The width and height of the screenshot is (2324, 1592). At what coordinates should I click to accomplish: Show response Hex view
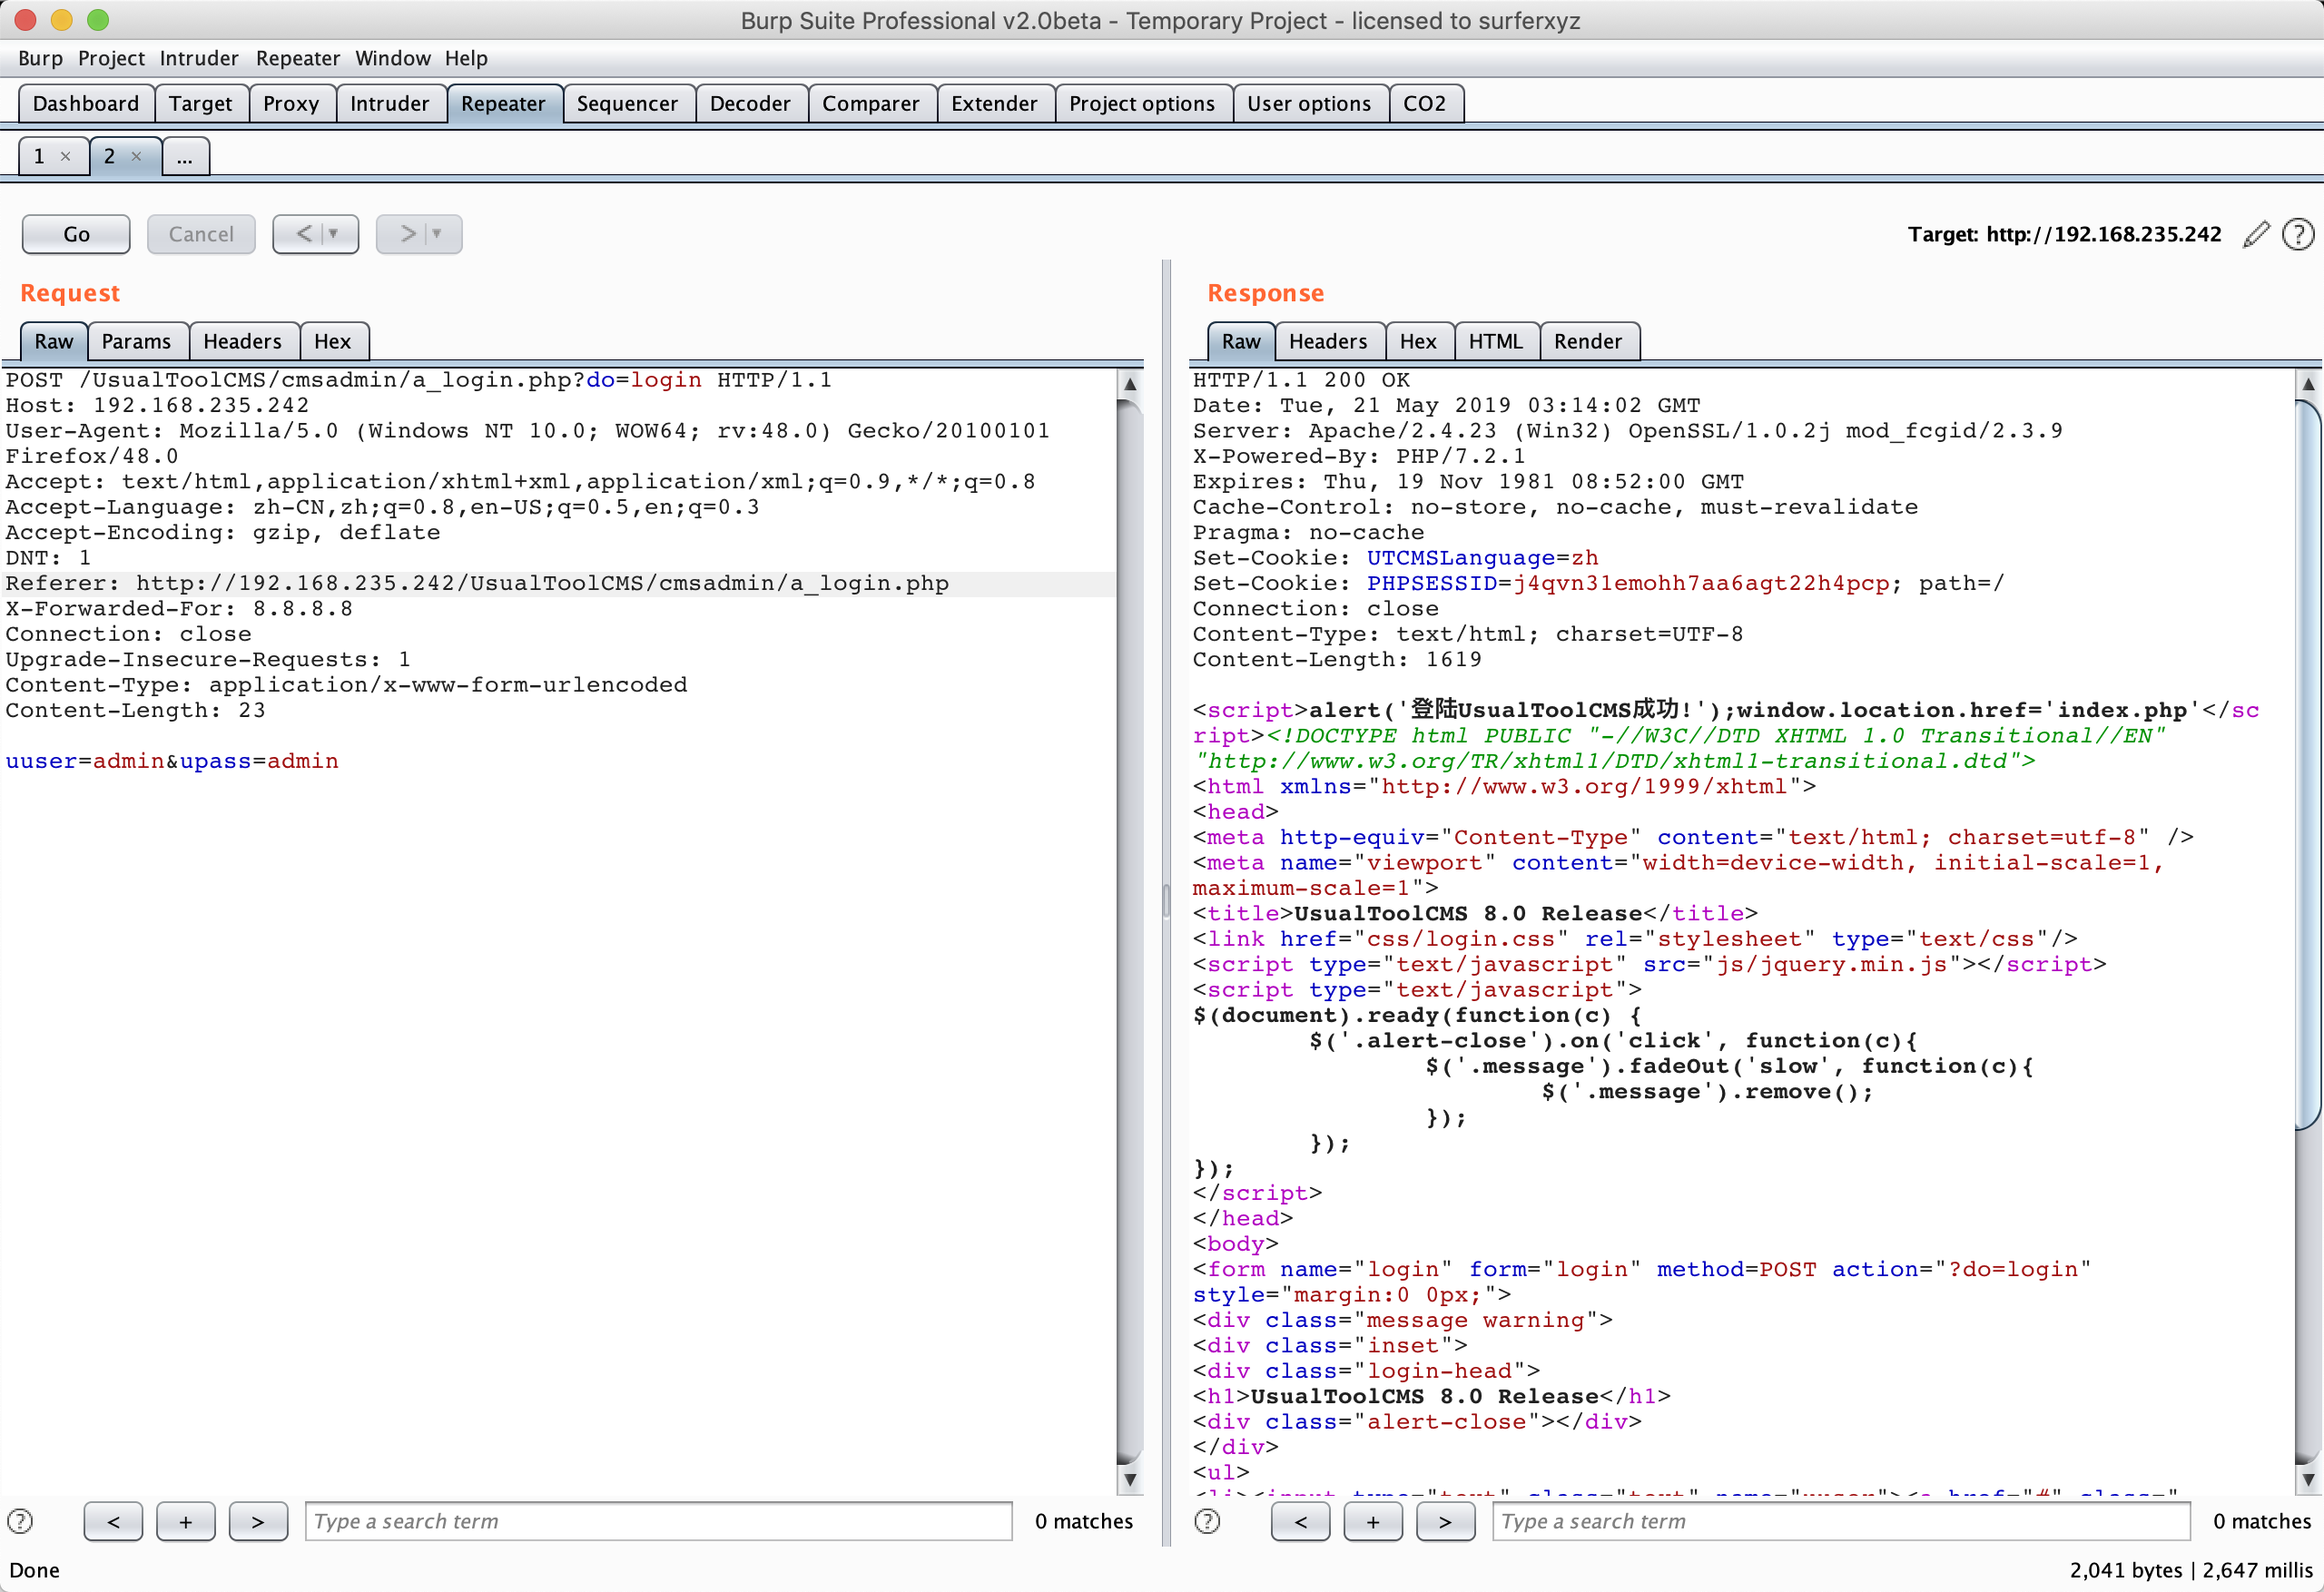point(1418,341)
